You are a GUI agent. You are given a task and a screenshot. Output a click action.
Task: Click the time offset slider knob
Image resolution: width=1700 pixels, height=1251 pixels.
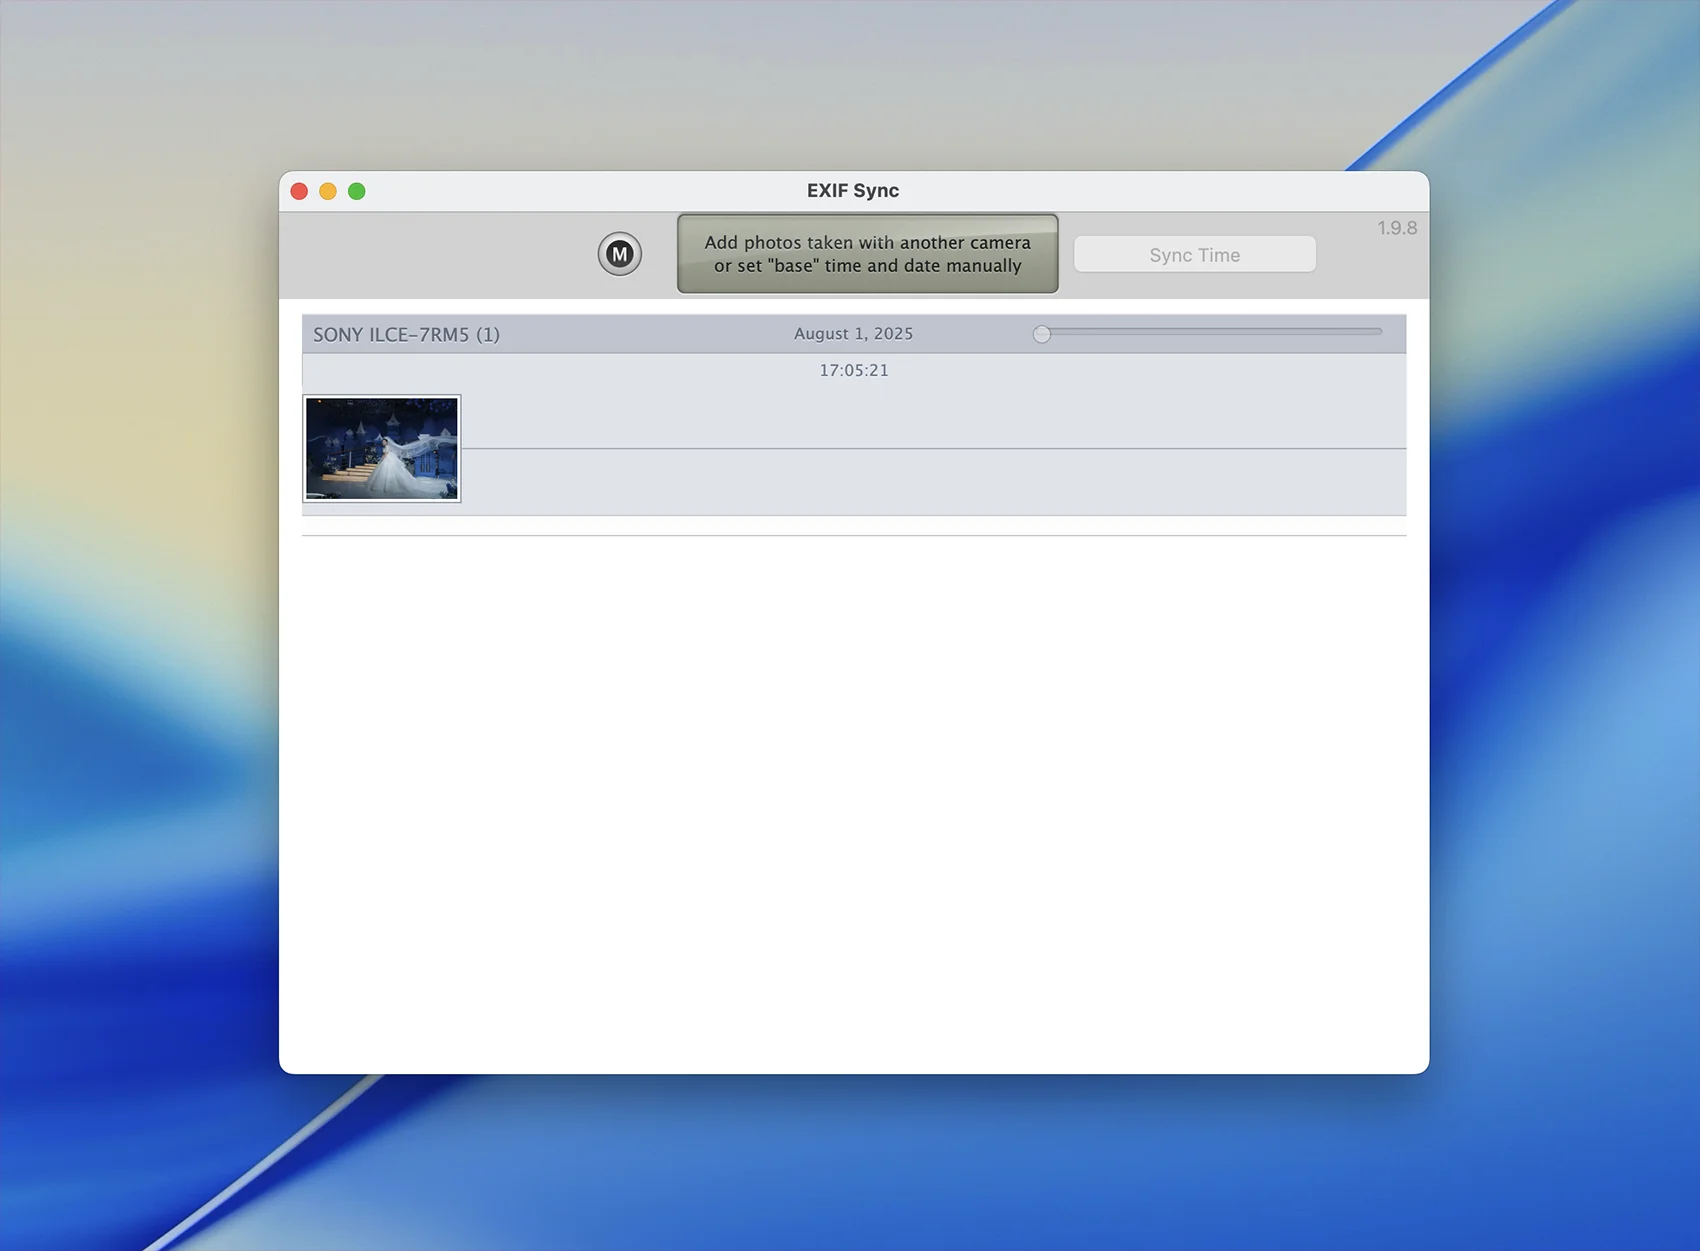pos(1042,334)
